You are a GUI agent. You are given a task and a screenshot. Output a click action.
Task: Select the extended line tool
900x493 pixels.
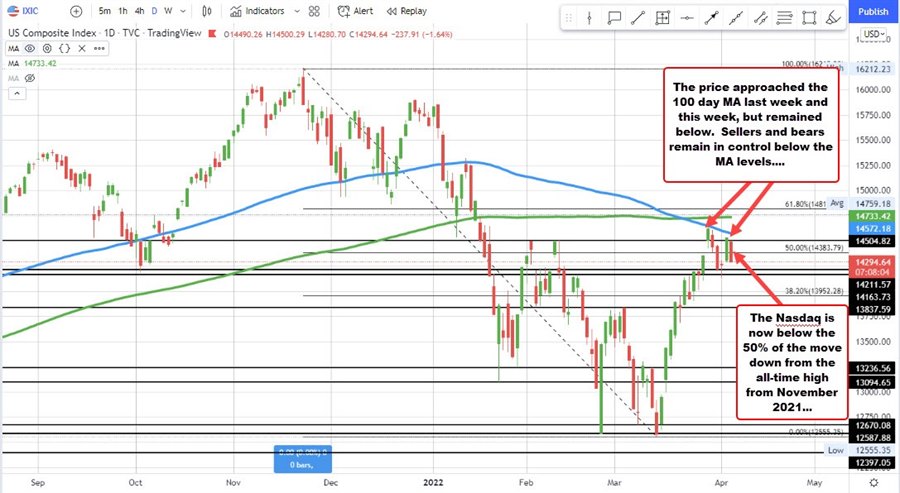pyautogui.click(x=736, y=18)
